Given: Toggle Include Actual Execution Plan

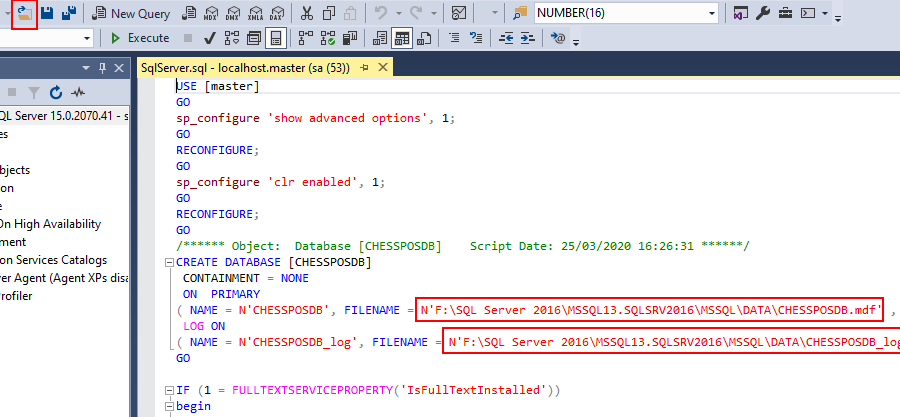Looking at the screenshot, I should [x=306, y=38].
